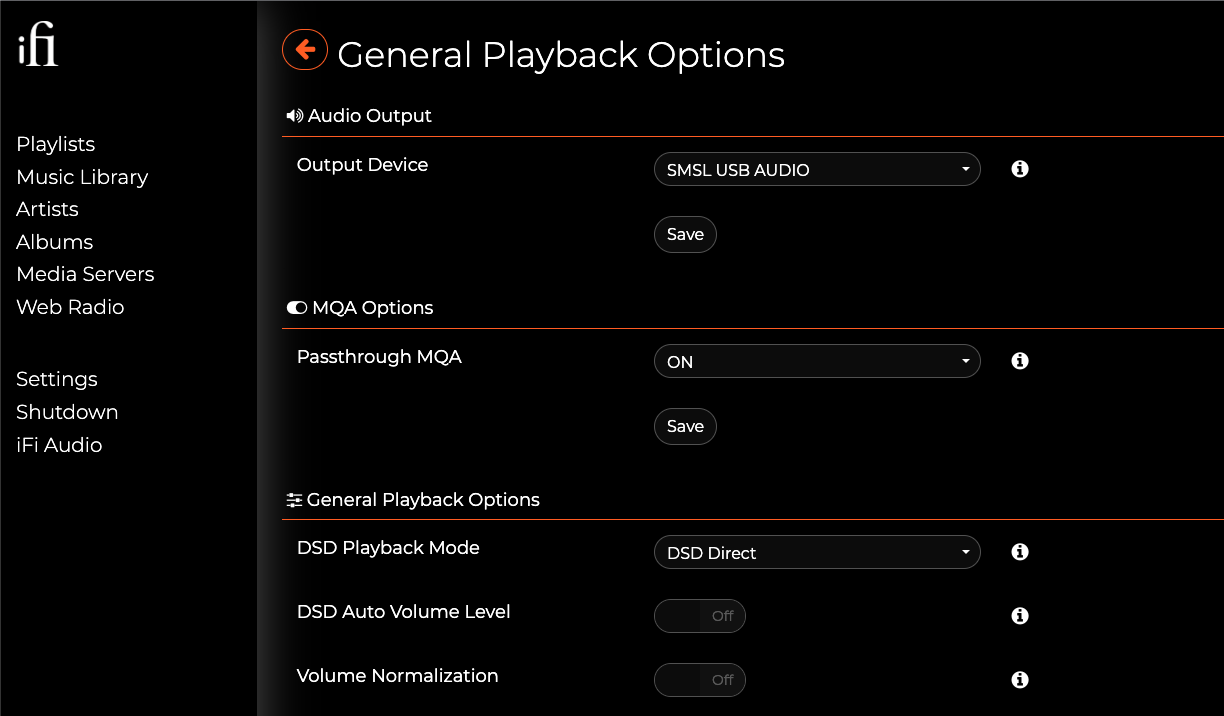Toggle DSD Auto Volume Level switch

700,616
